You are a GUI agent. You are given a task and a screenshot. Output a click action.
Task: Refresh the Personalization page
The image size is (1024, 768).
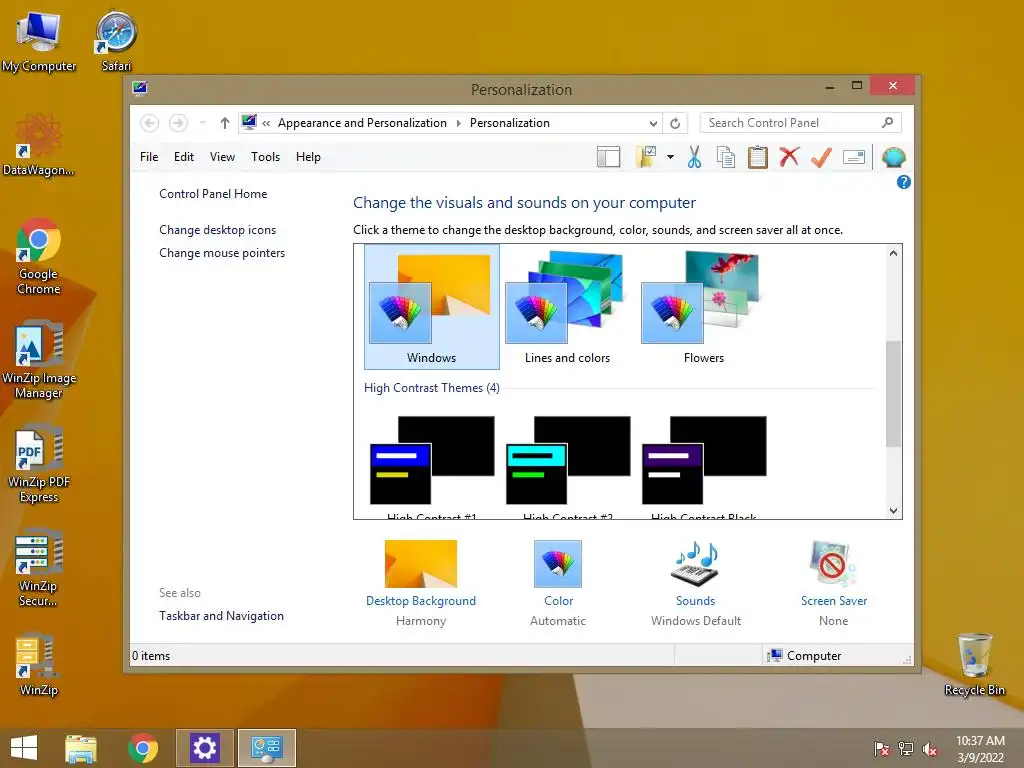click(675, 123)
